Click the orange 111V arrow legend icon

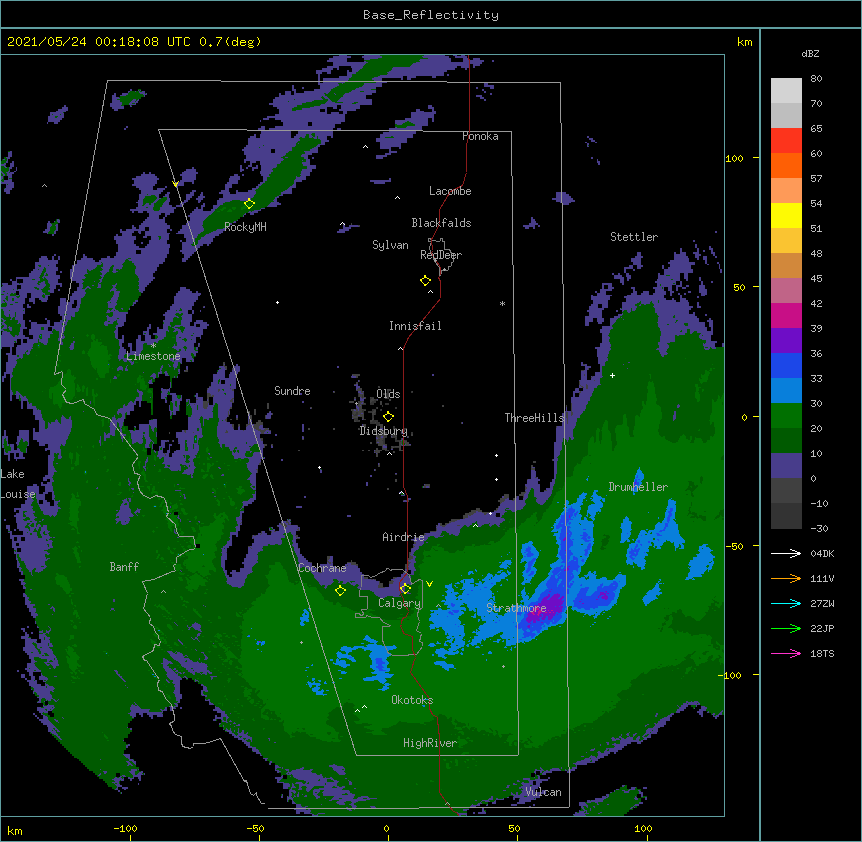[x=786, y=578]
